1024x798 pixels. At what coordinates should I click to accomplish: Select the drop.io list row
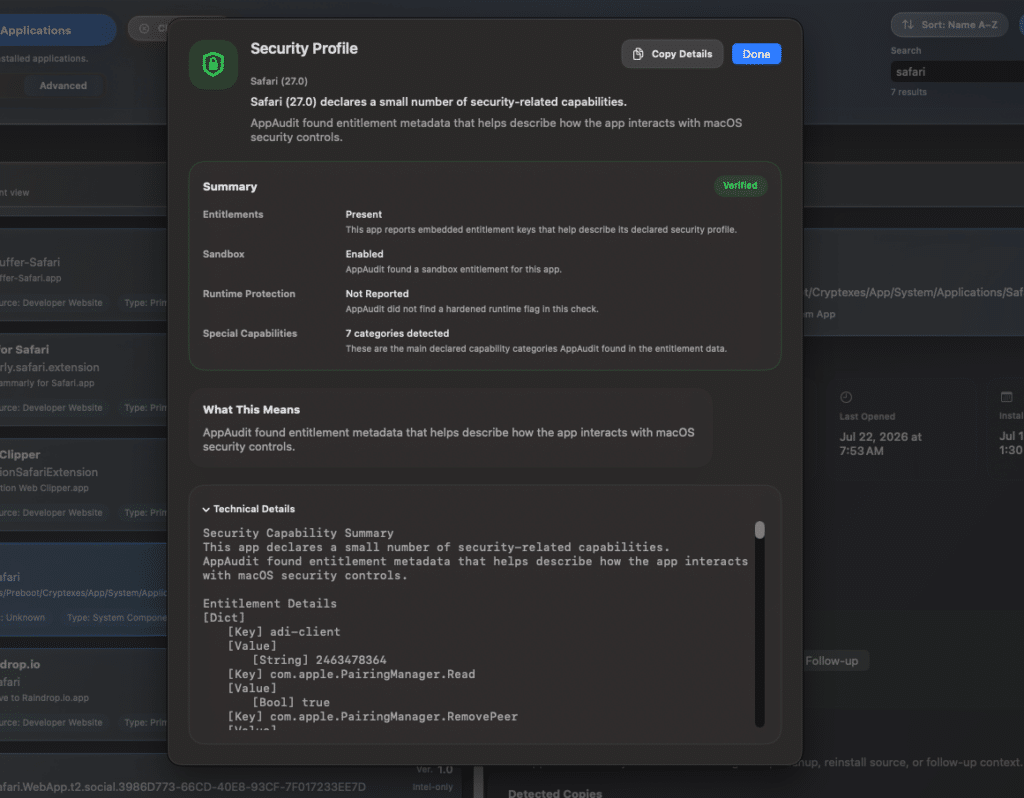point(84,694)
